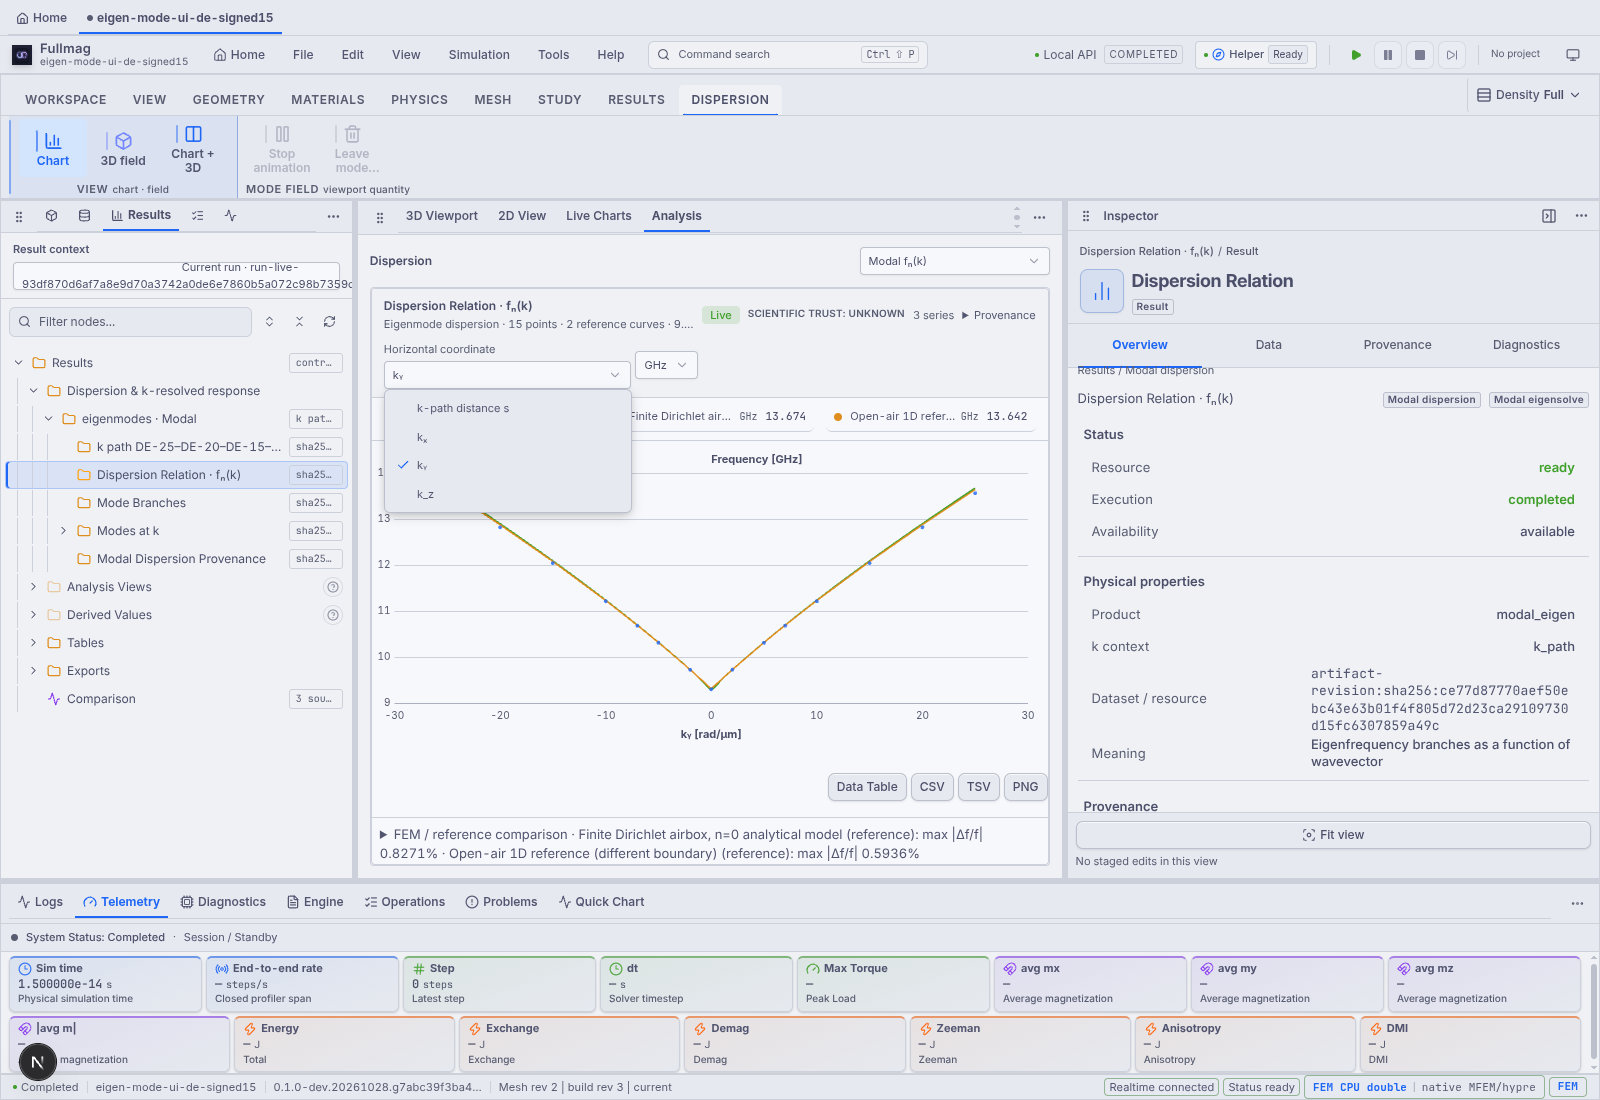Expand the Analysis Views folder
1600x1100 pixels.
click(x=33, y=587)
